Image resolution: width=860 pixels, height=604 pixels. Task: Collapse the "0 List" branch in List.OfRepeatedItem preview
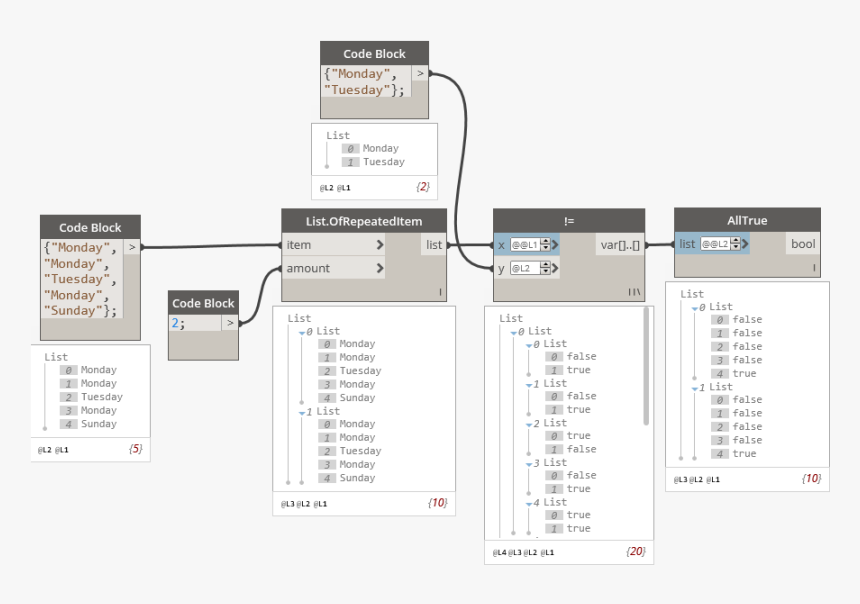(x=300, y=331)
